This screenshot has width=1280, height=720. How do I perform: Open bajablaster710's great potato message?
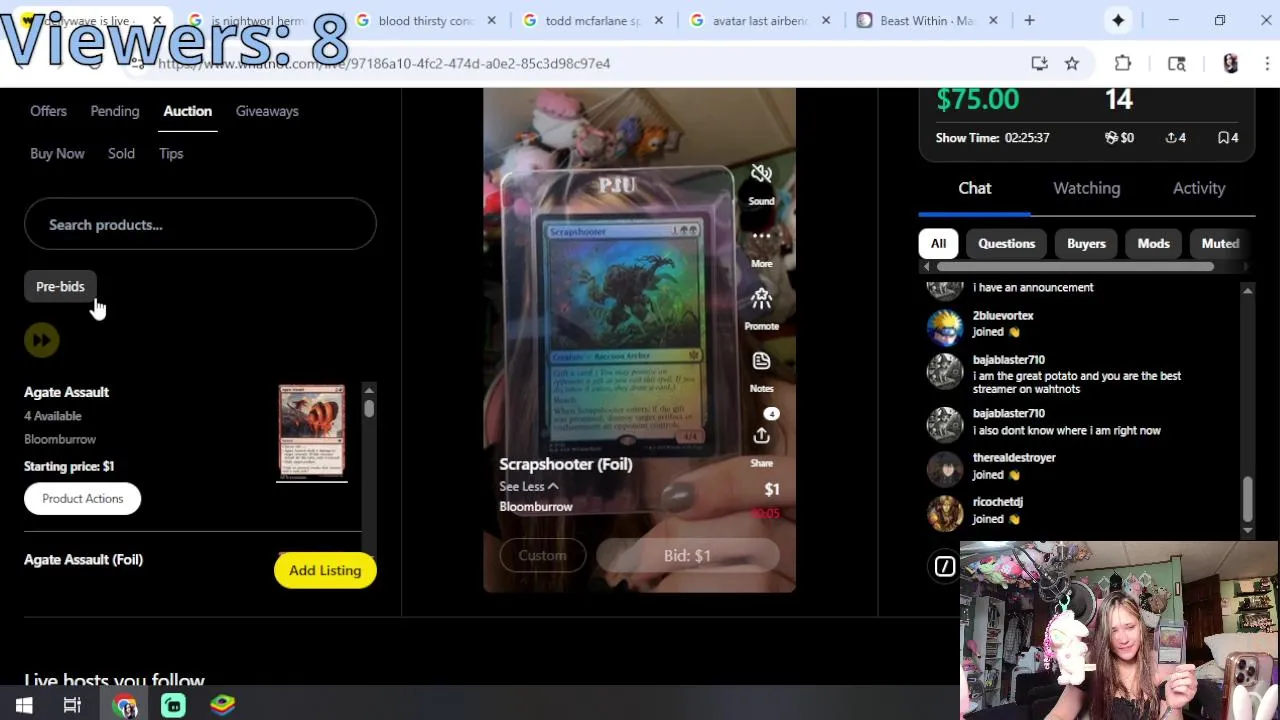(x=1076, y=382)
